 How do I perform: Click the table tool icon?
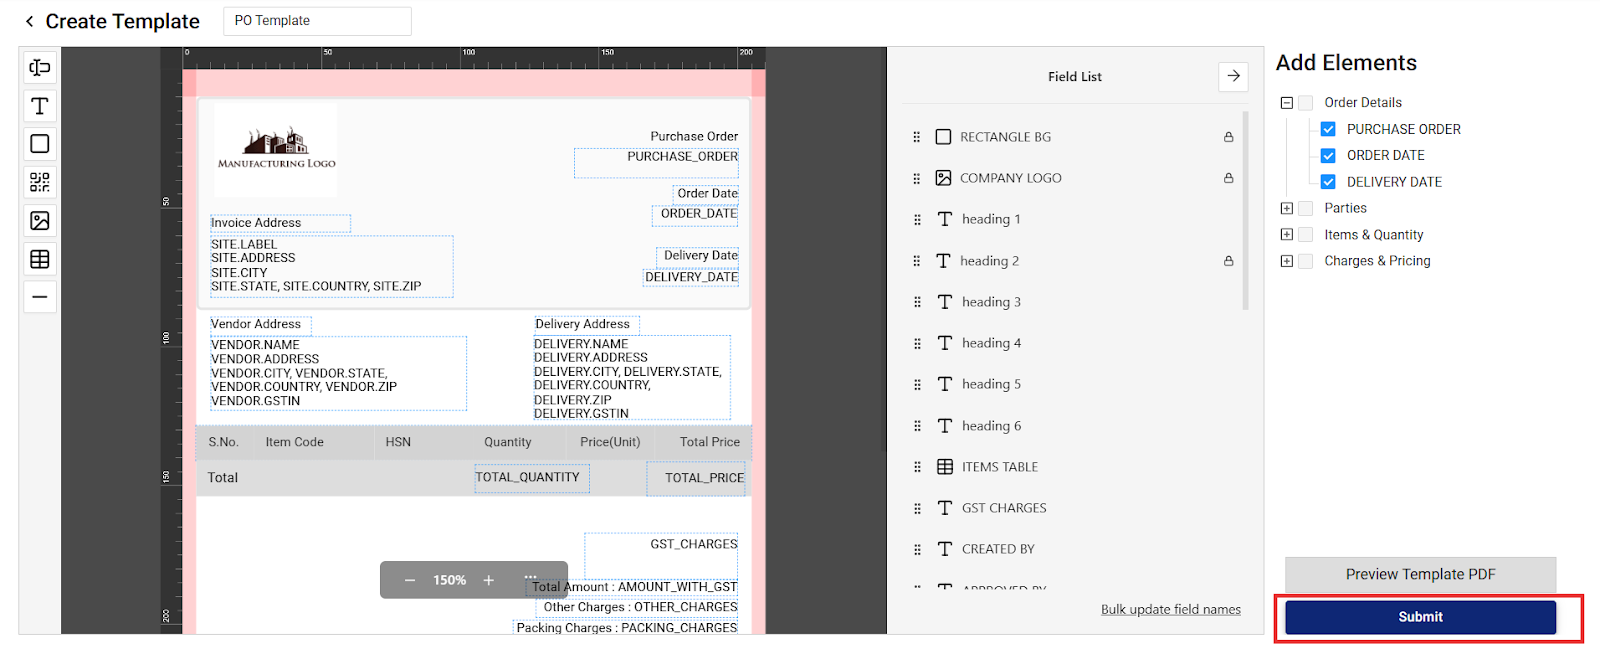tap(40, 259)
